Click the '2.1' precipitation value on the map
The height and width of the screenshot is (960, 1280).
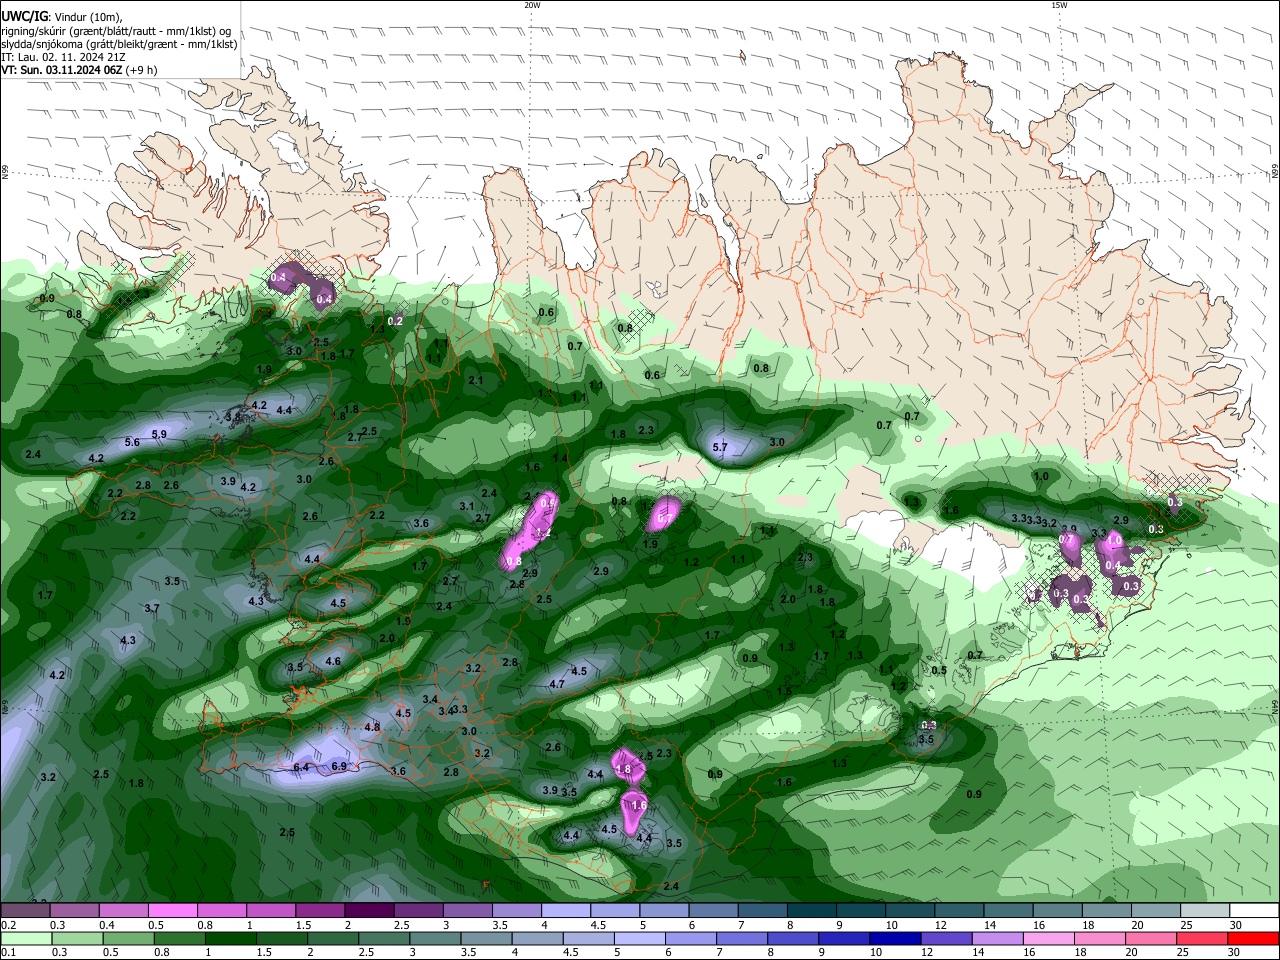click(475, 380)
